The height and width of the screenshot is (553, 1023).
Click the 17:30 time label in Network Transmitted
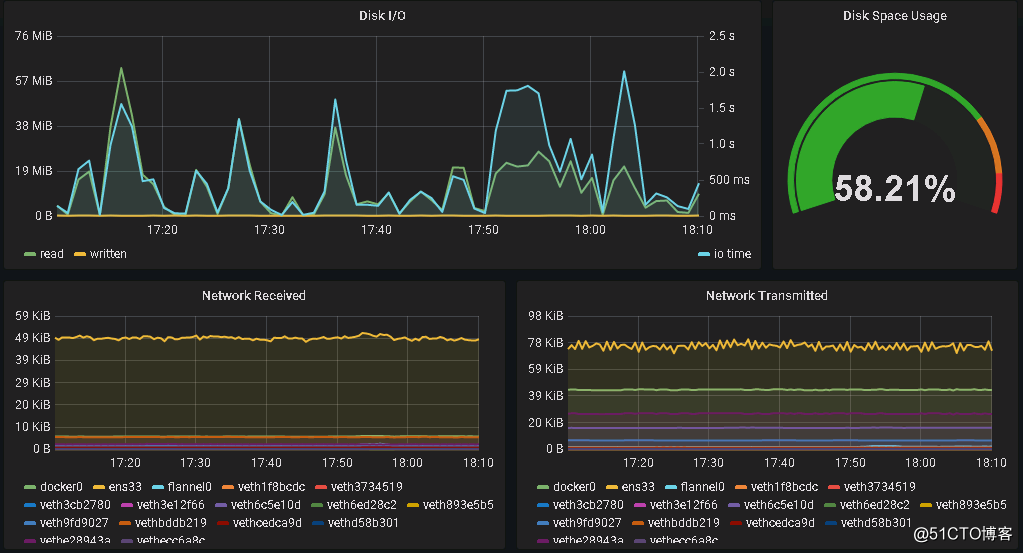(709, 462)
